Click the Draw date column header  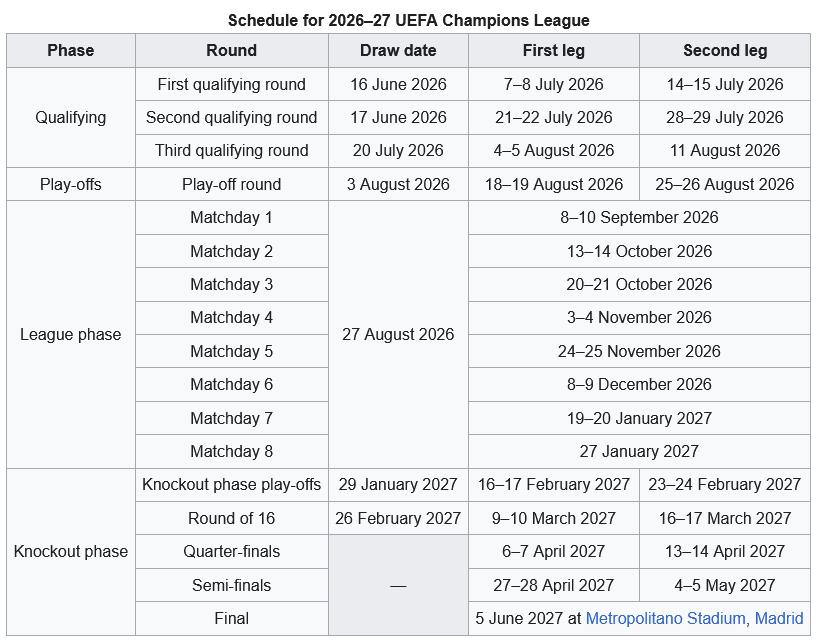click(x=398, y=51)
